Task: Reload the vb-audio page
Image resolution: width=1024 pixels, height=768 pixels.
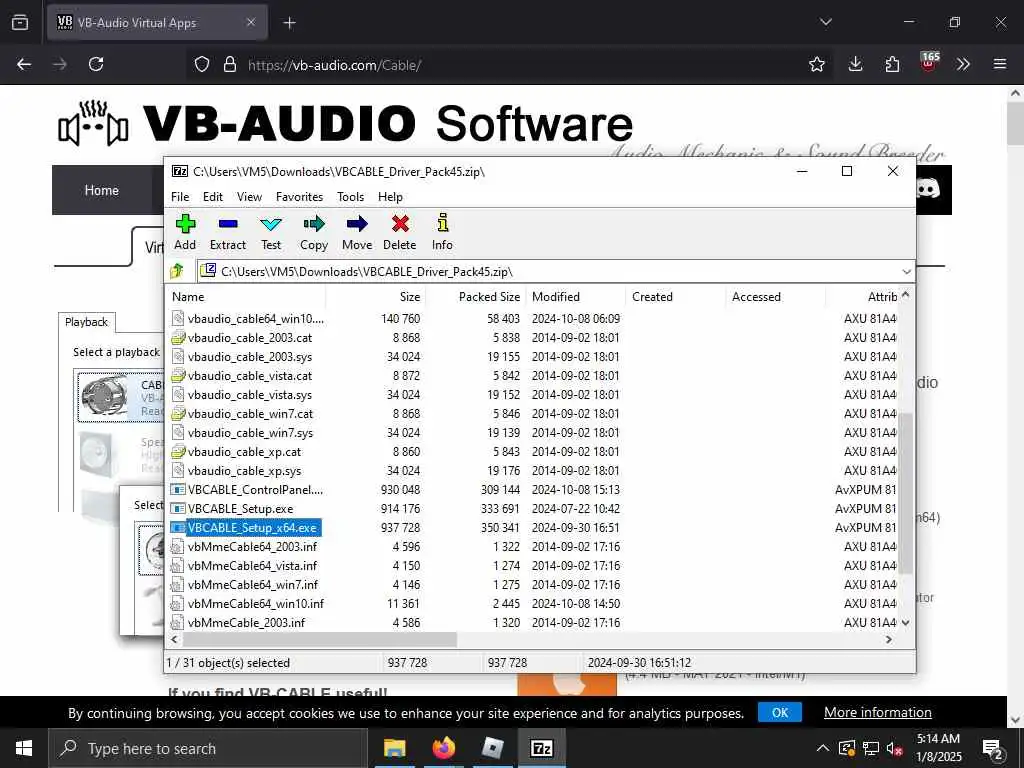Action: [96, 64]
